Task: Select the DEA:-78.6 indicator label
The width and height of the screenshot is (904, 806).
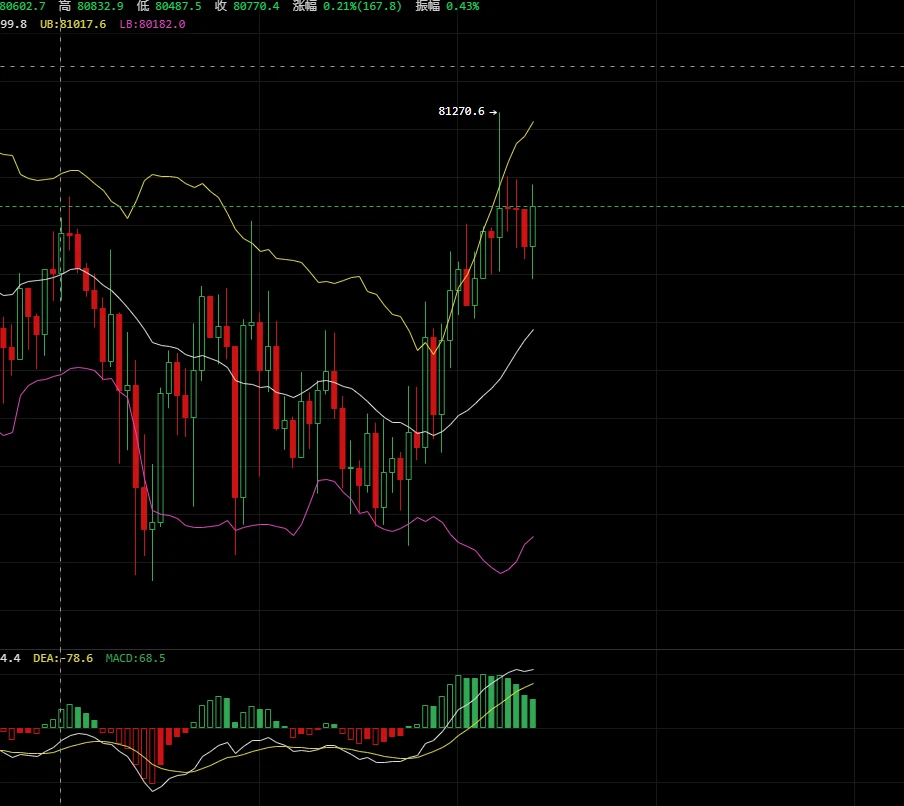Action: coord(63,658)
